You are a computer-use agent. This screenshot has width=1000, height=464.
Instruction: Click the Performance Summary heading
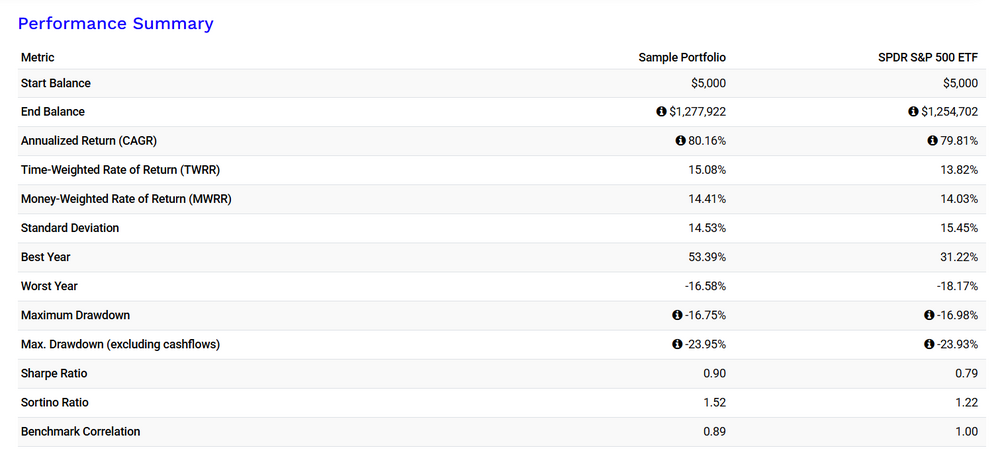tap(116, 23)
